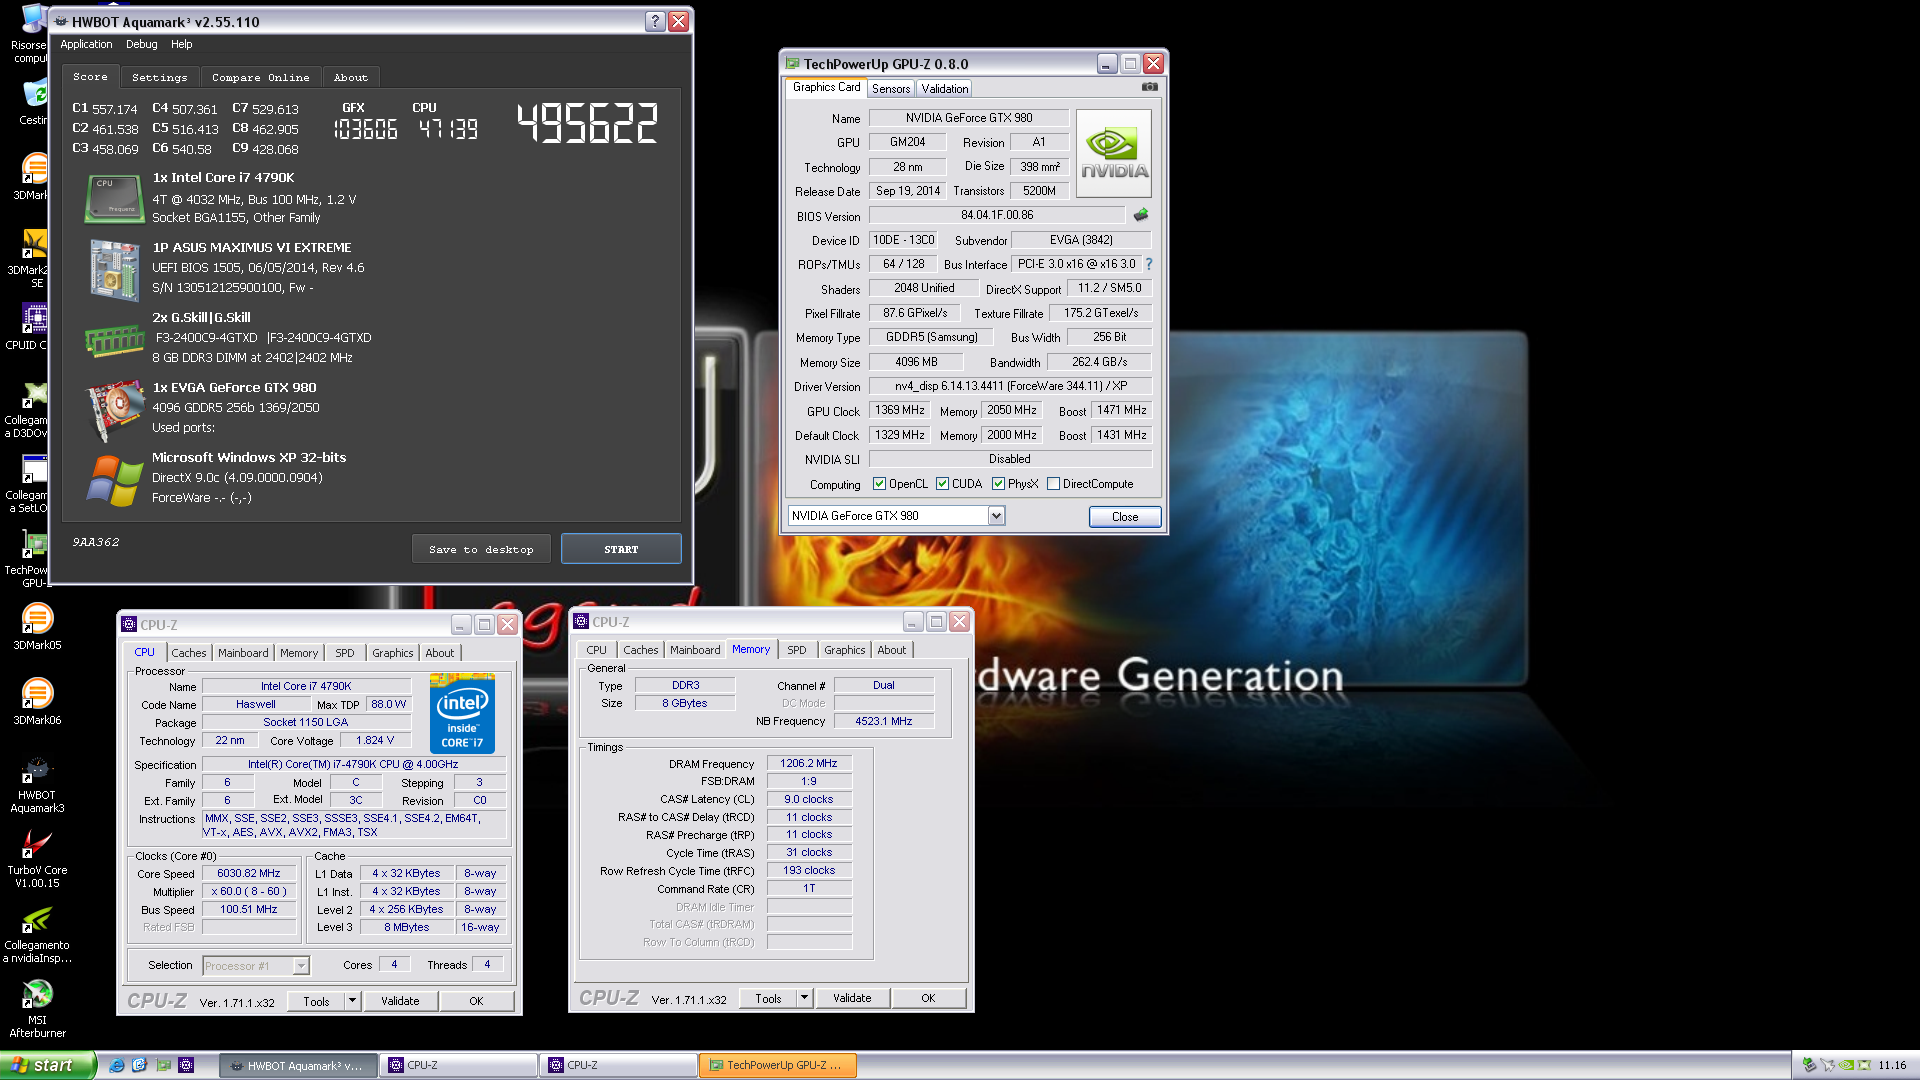The width and height of the screenshot is (1920, 1080).
Task: Open the nvidiaInspector shortcut on desktop
Action: tap(37, 934)
